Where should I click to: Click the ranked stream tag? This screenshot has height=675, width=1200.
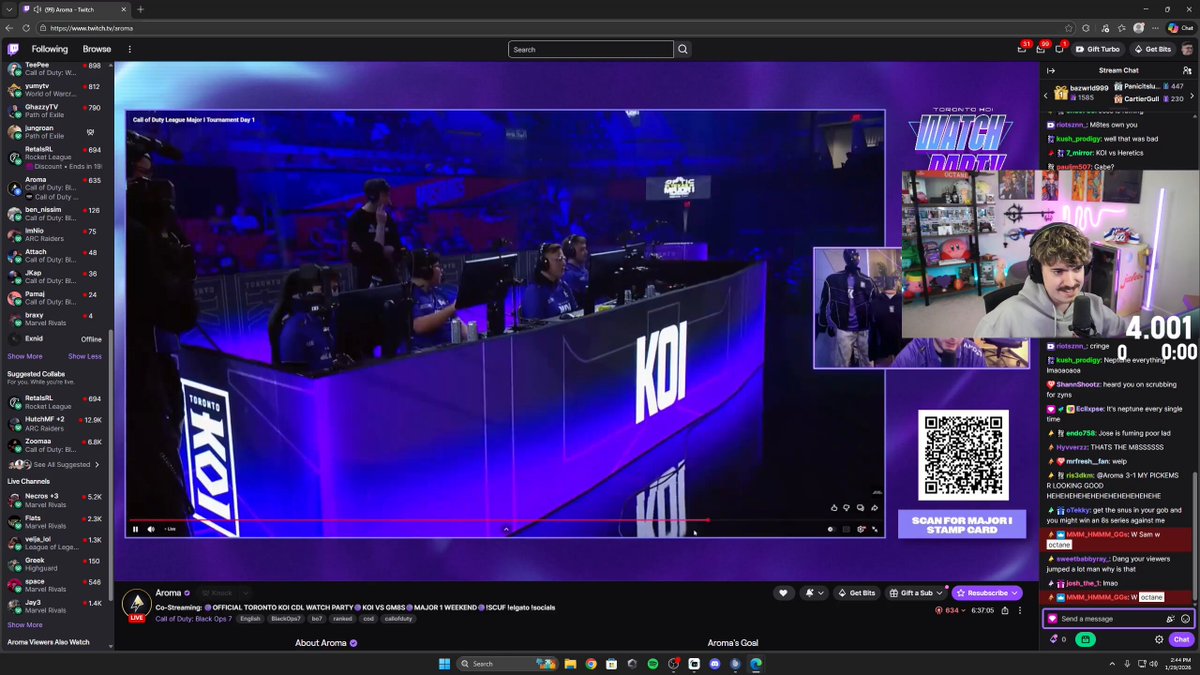[x=343, y=619]
